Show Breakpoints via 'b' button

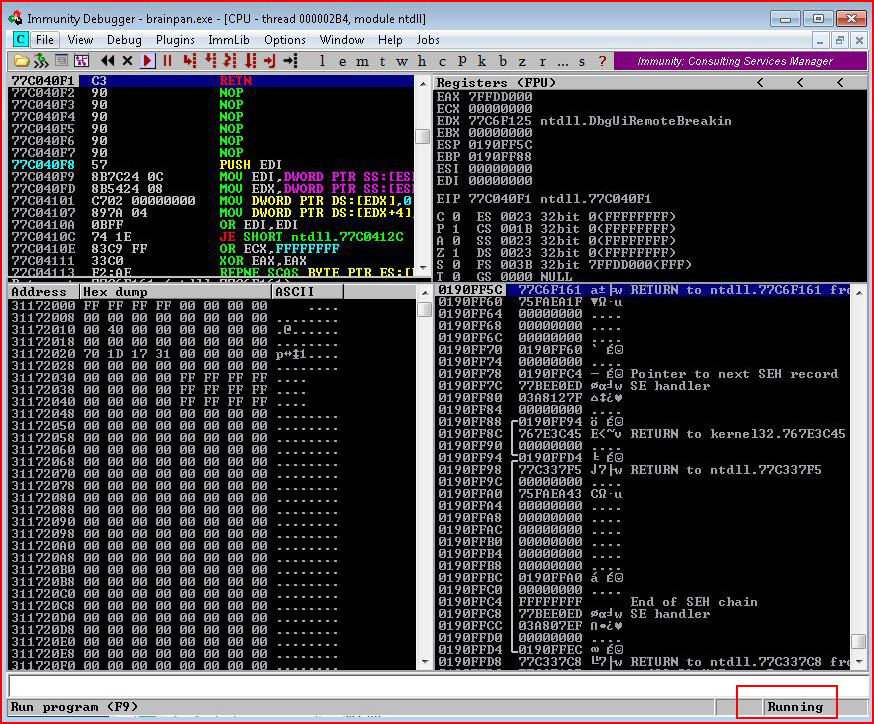(x=503, y=61)
